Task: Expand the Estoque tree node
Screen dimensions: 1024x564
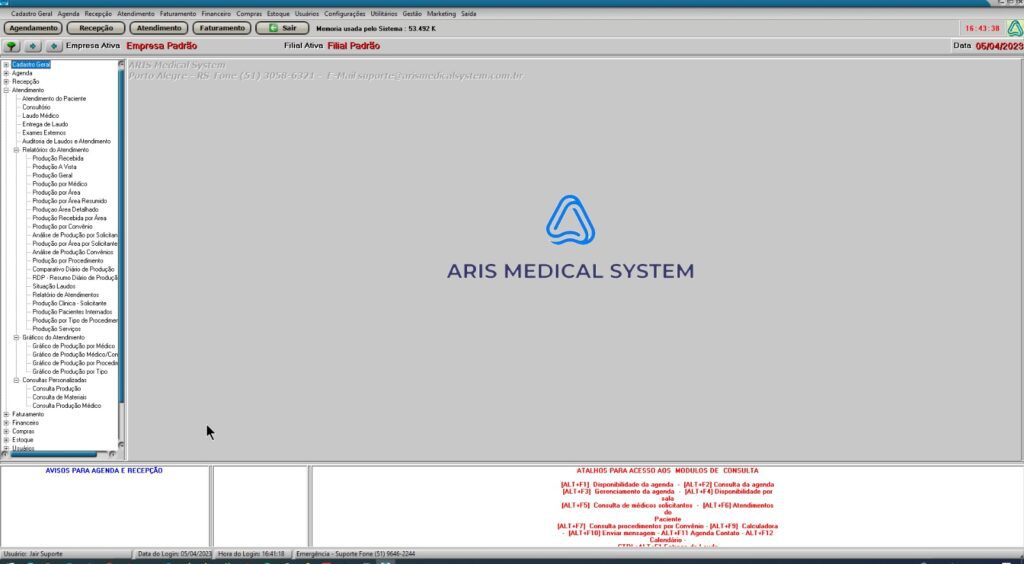Action: tap(6, 439)
